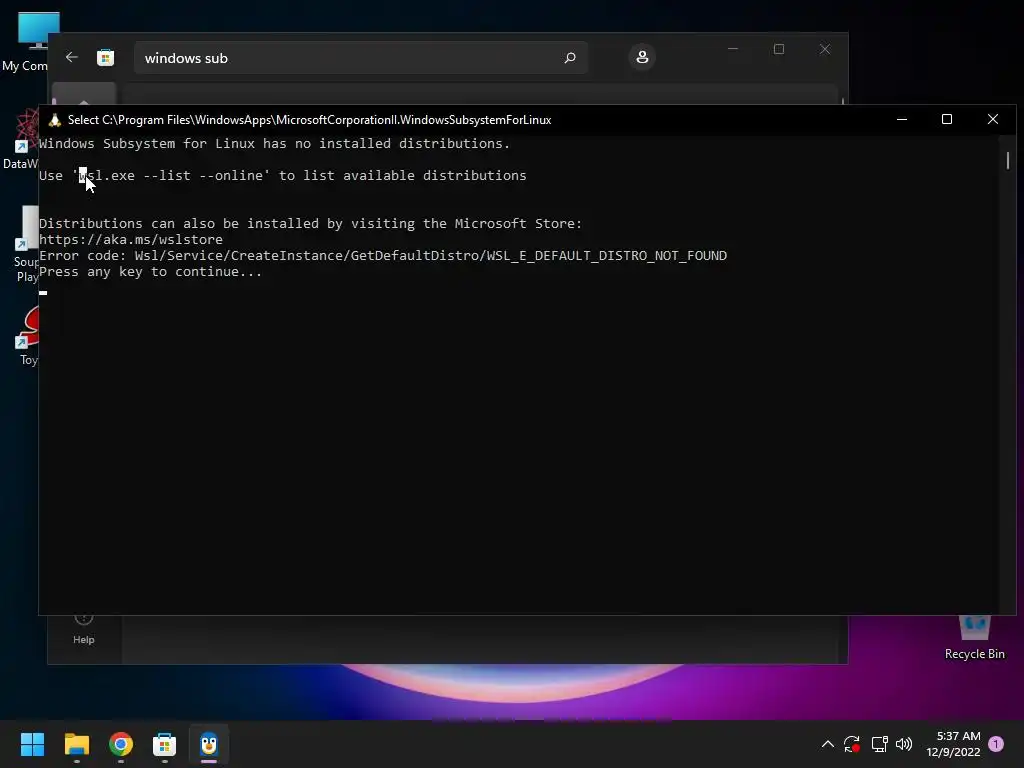
Task: Click the sync update tray icon
Action: pyautogui.click(x=852, y=744)
